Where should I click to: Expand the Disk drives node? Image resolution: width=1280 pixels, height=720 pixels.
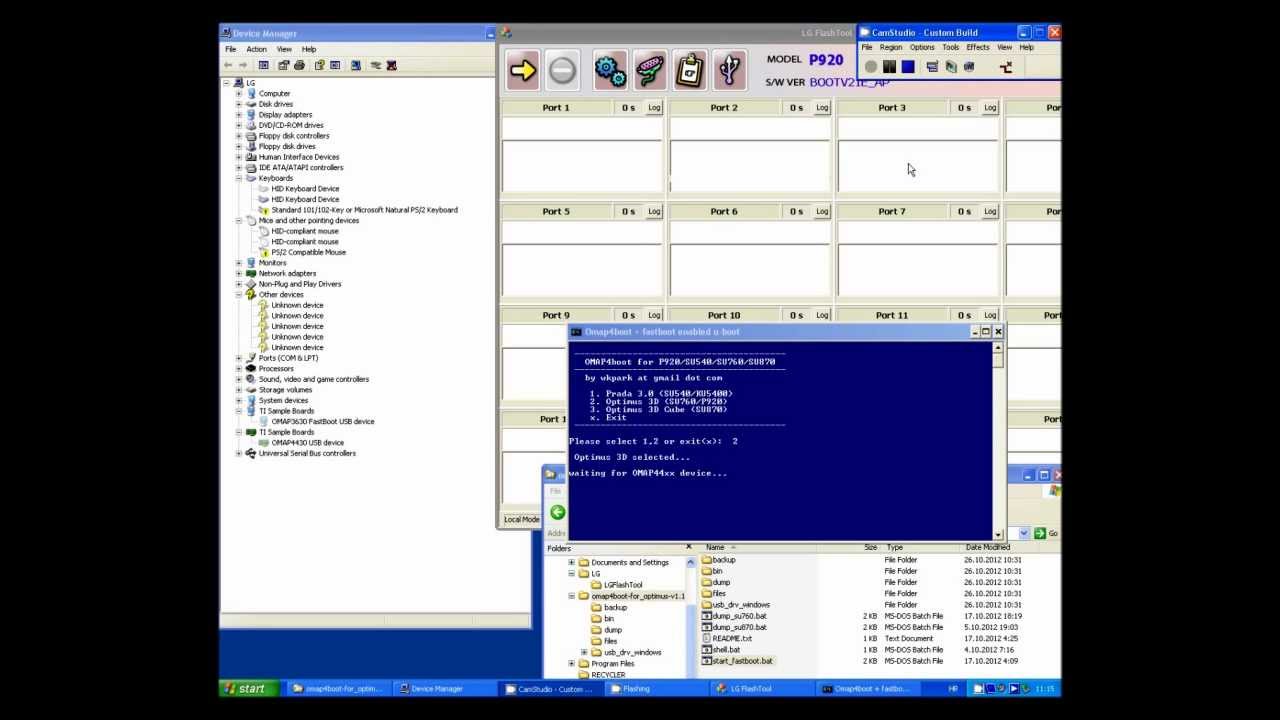239,104
